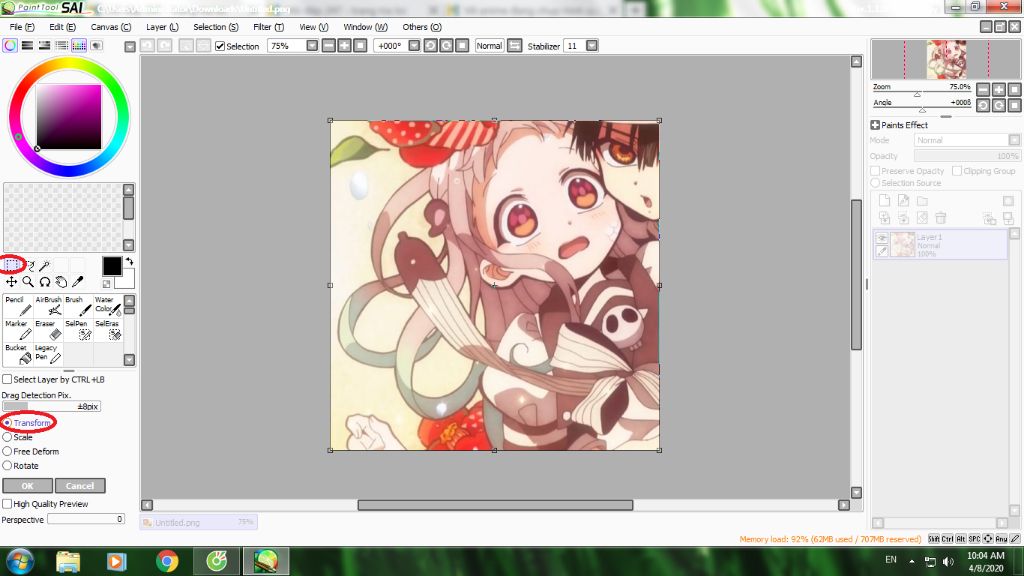Select the Water Color tool
Image resolution: width=1024 pixels, height=576 pixels.
108,306
